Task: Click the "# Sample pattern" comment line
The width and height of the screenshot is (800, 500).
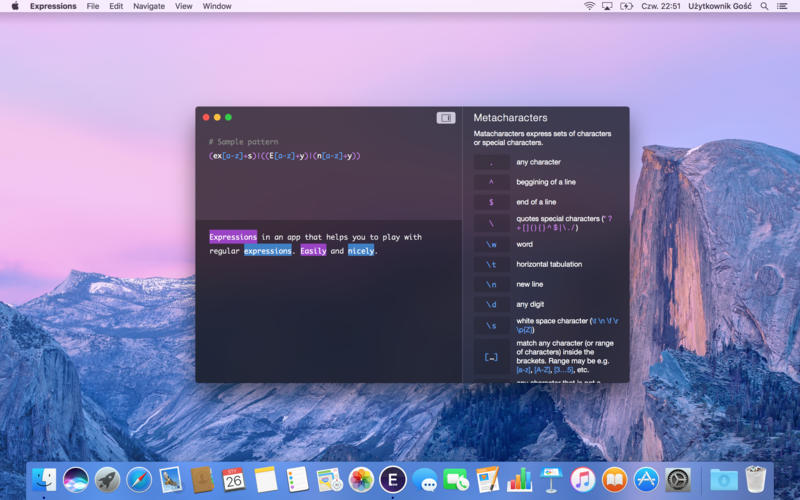Action: 243,142
